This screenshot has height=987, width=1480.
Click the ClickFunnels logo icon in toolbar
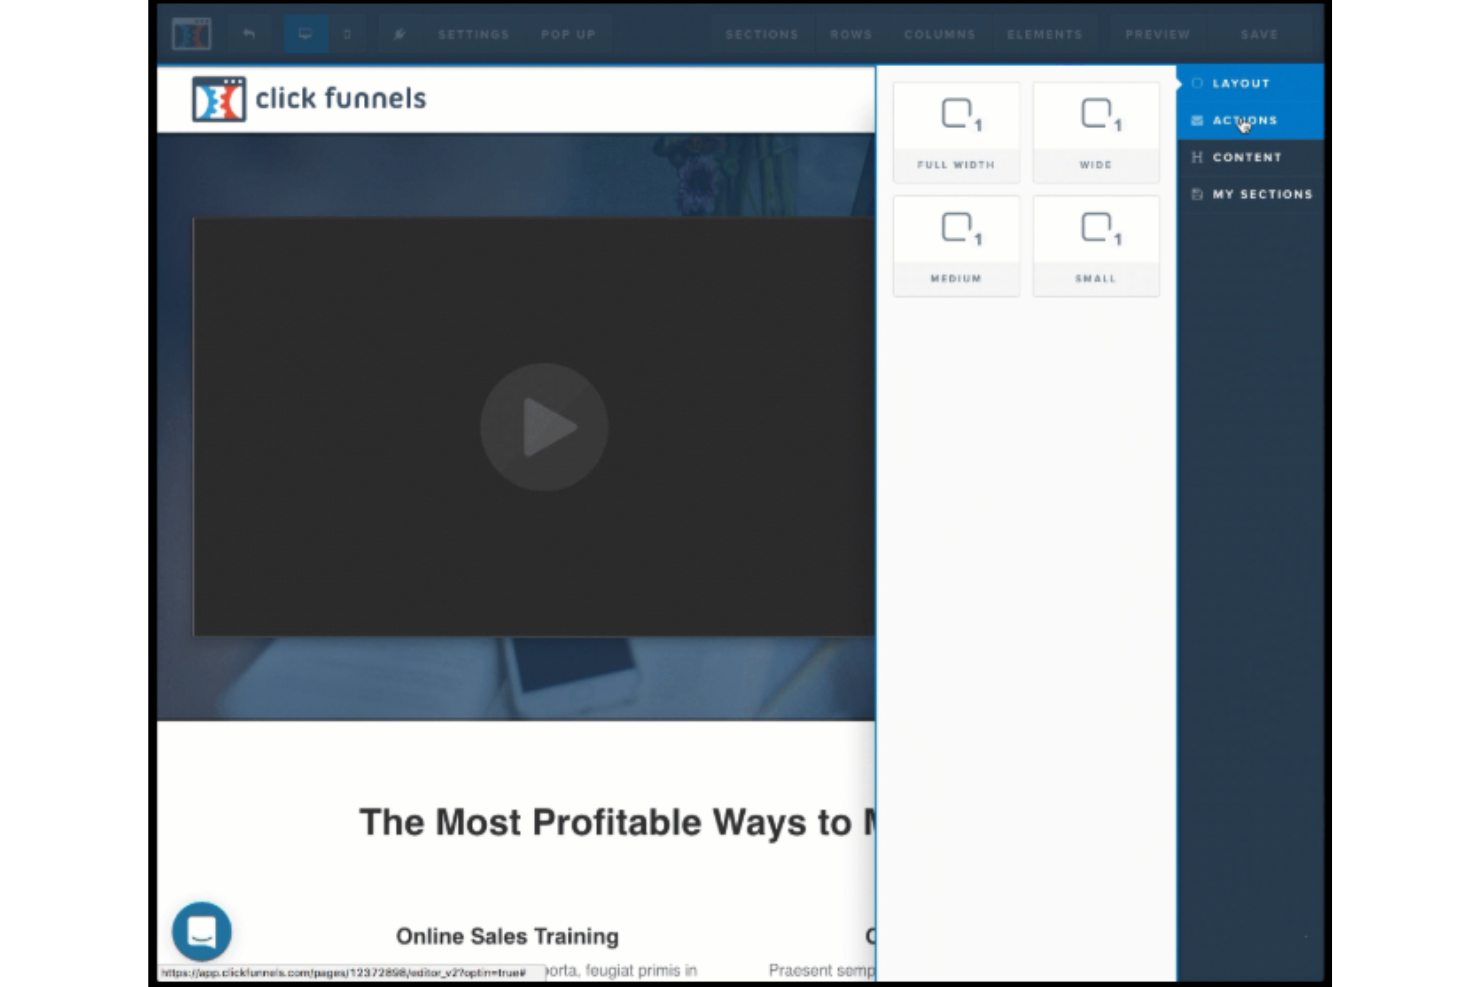point(192,33)
